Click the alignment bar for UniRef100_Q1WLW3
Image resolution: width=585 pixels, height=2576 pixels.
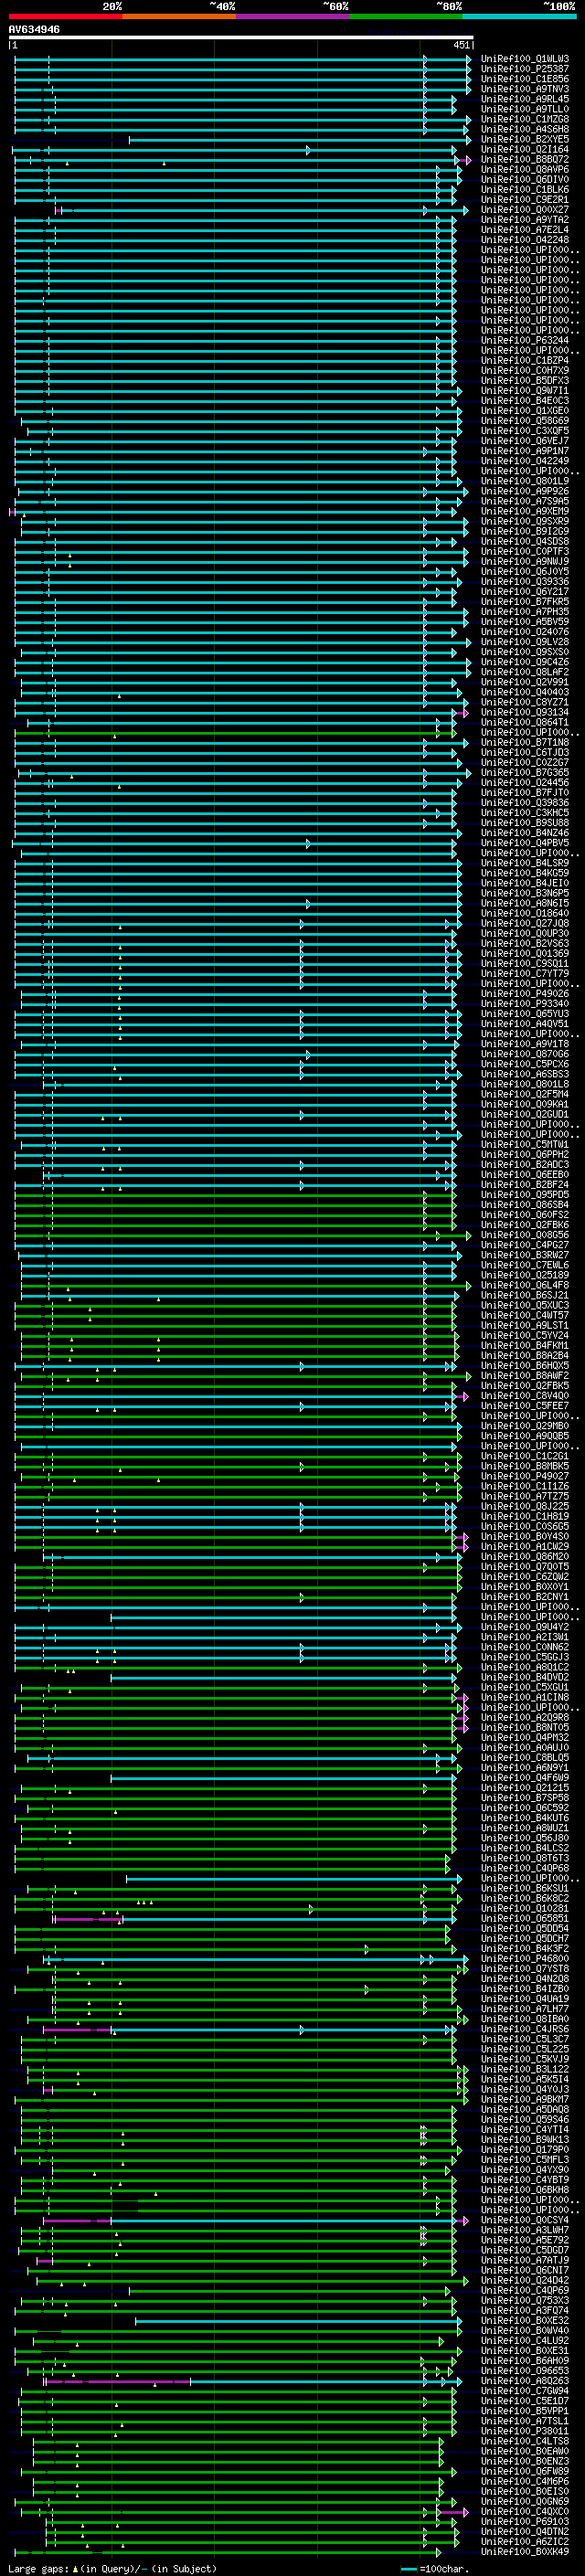[242, 59]
